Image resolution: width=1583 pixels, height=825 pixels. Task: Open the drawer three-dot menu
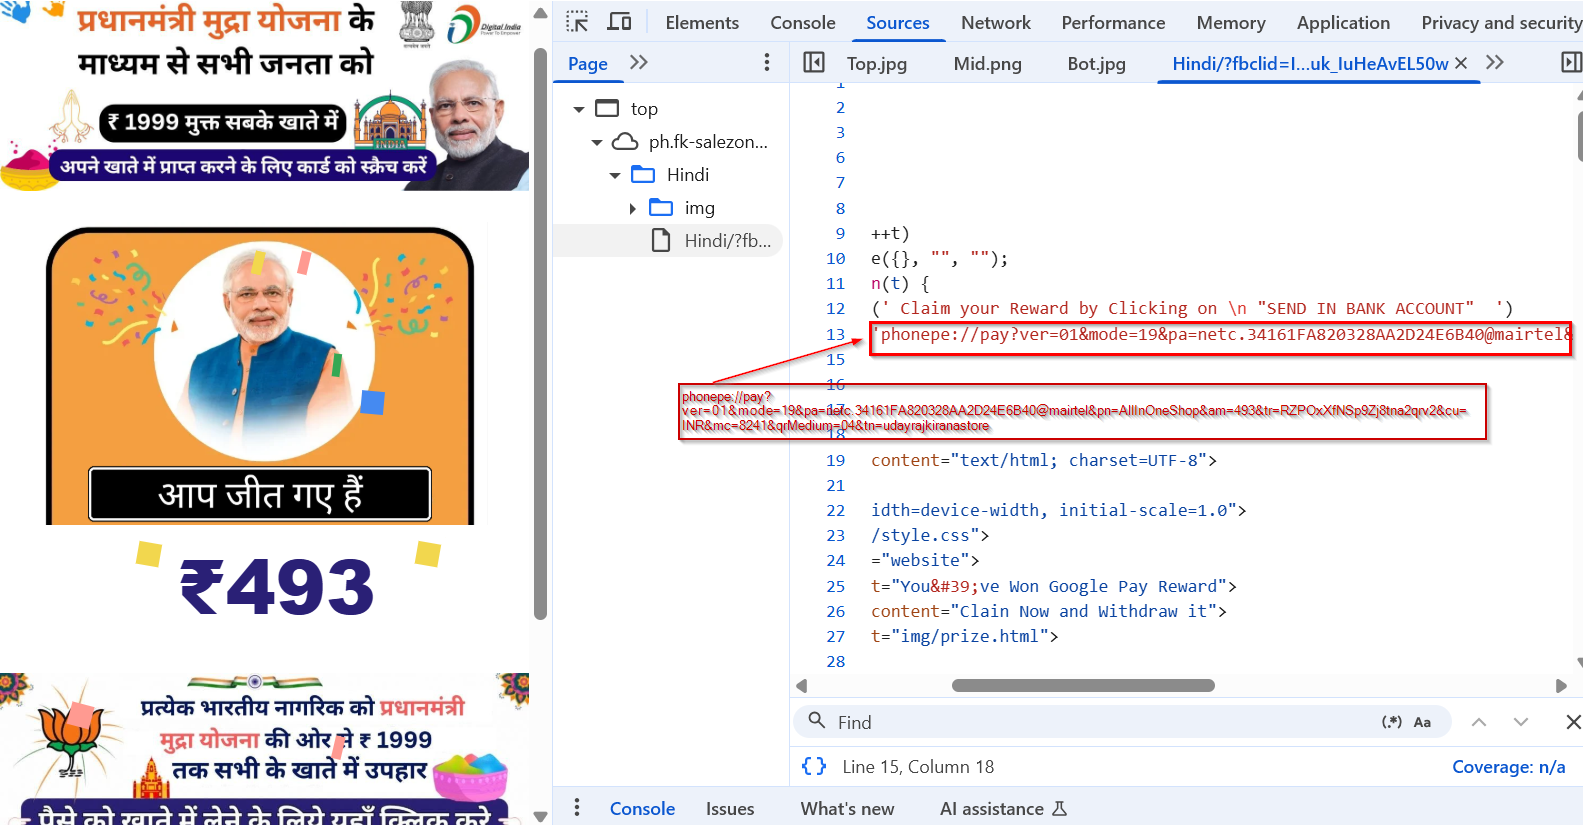point(577,808)
